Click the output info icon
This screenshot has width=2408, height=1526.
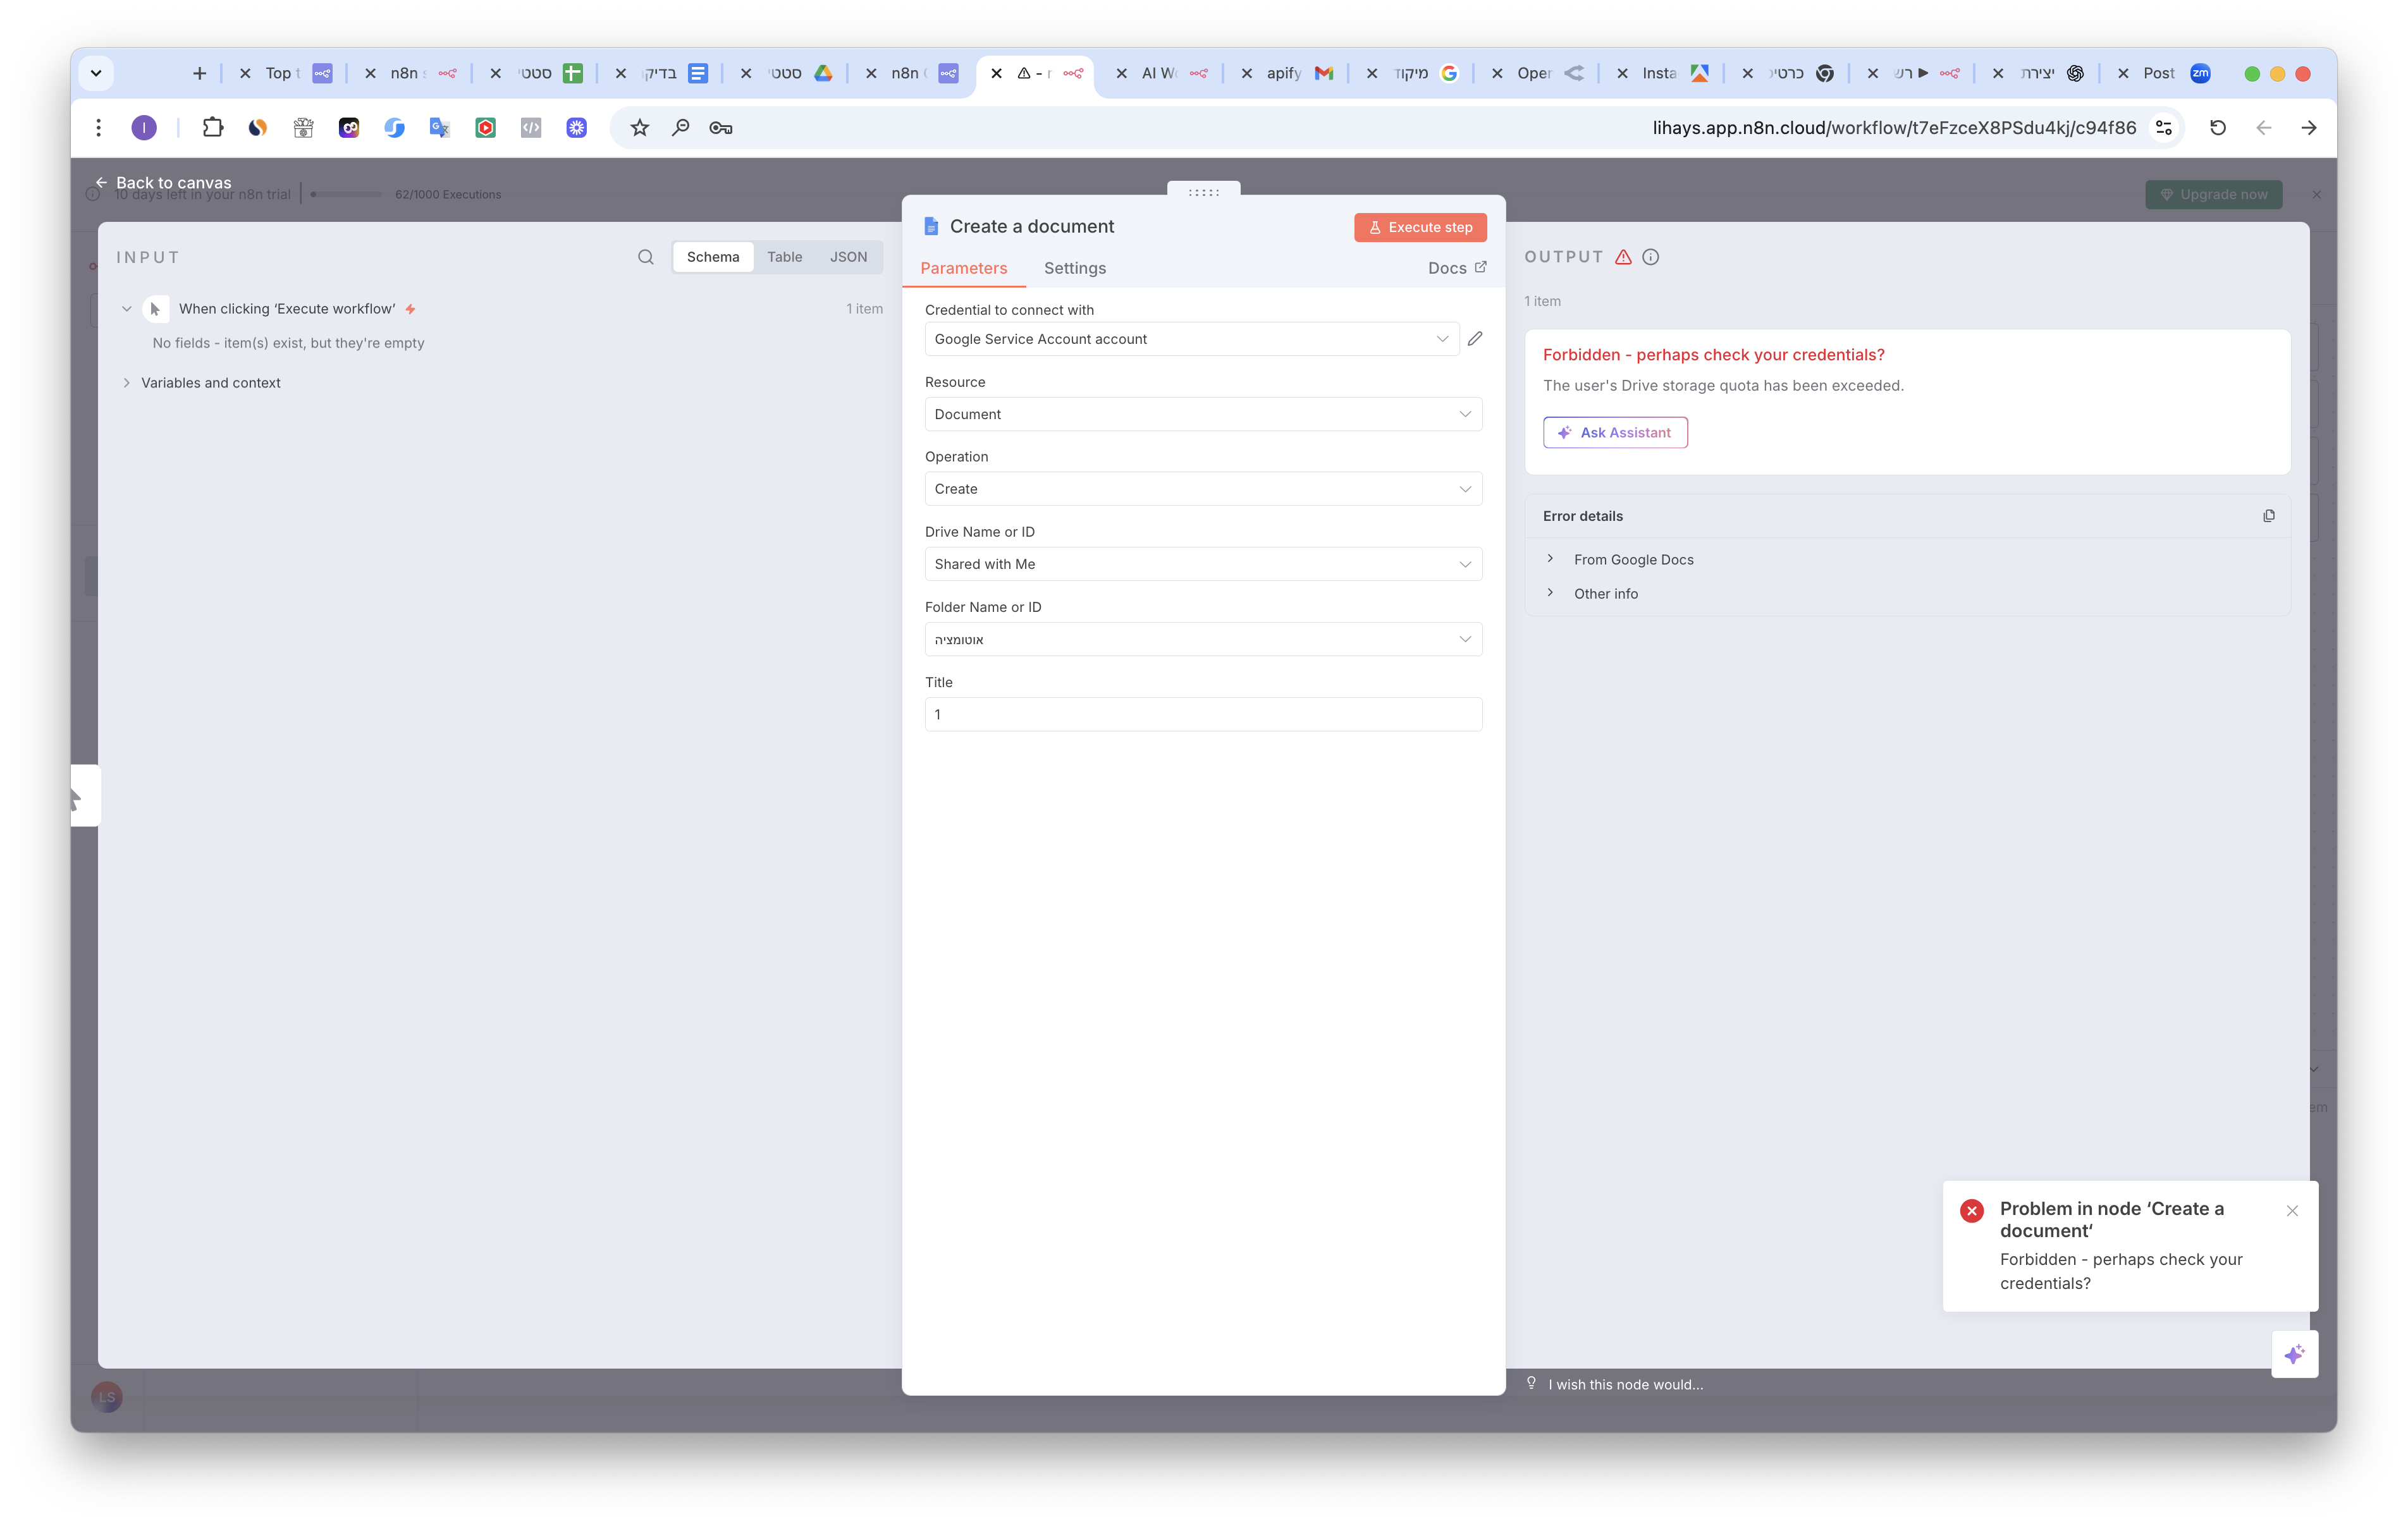(x=1651, y=257)
